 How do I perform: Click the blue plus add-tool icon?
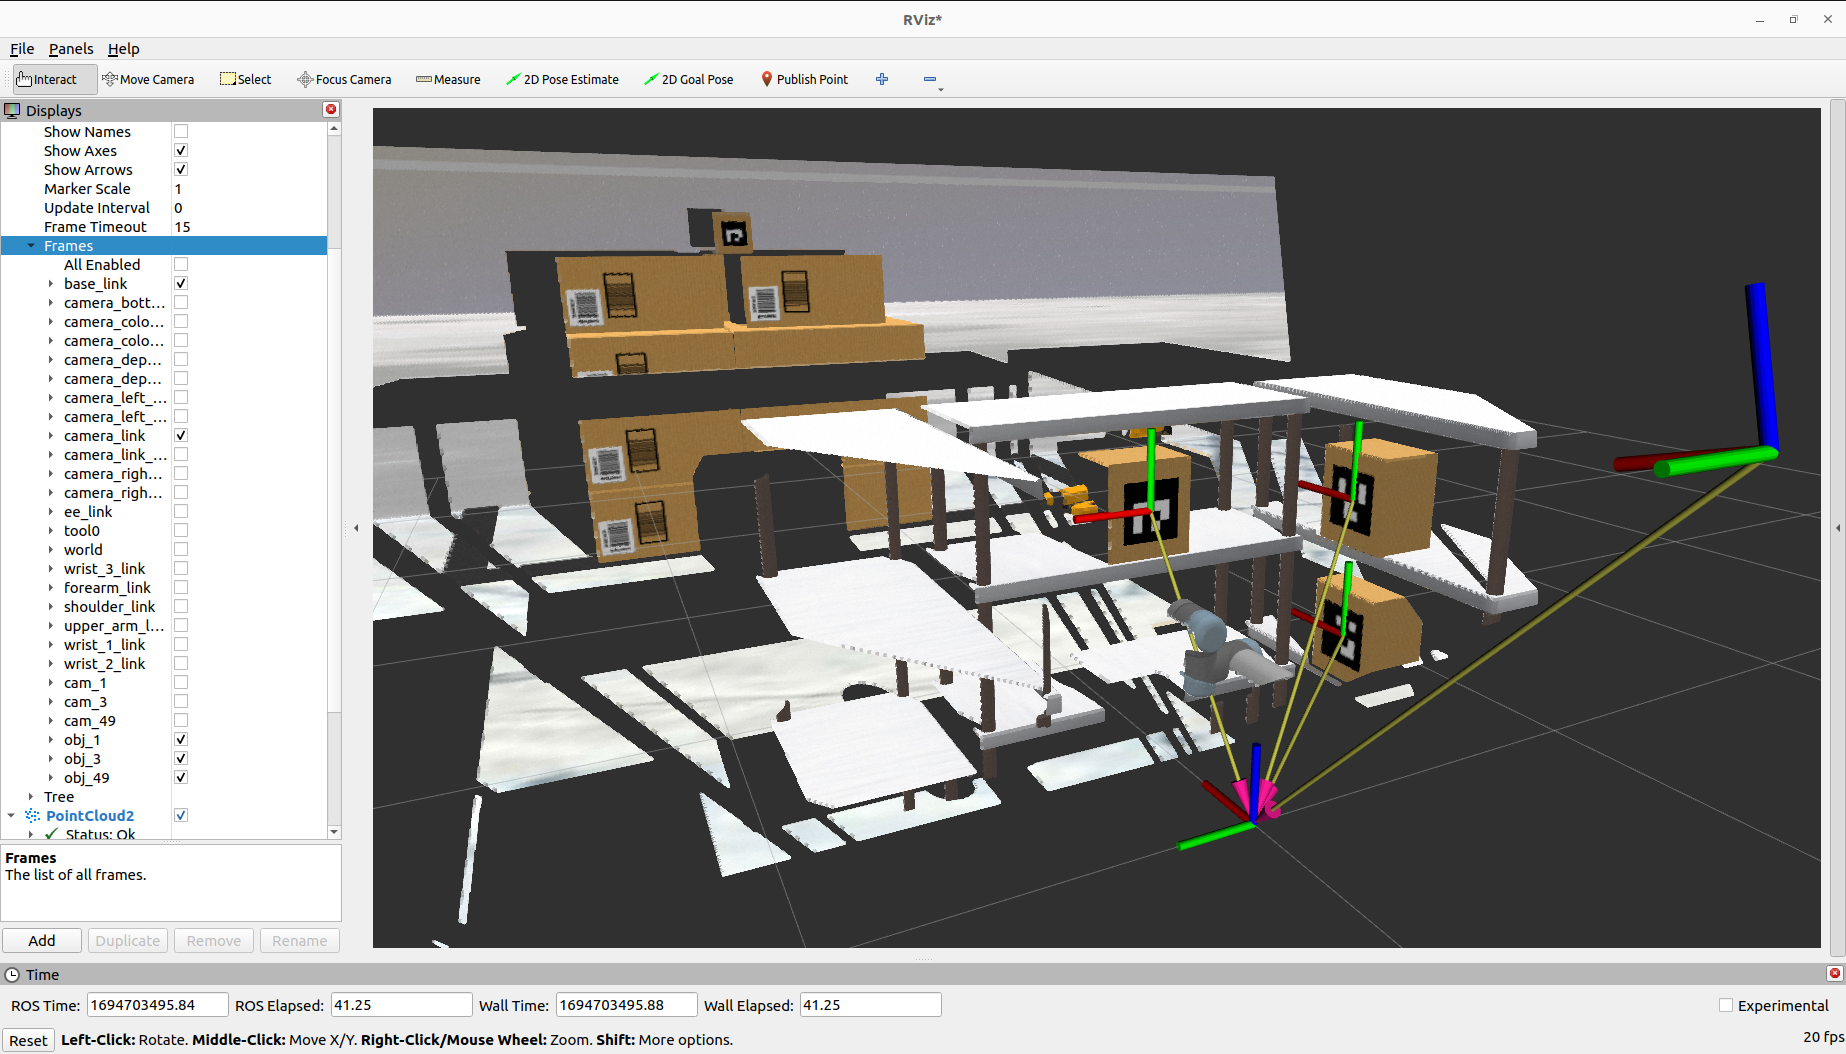click(x=882, y=79)
